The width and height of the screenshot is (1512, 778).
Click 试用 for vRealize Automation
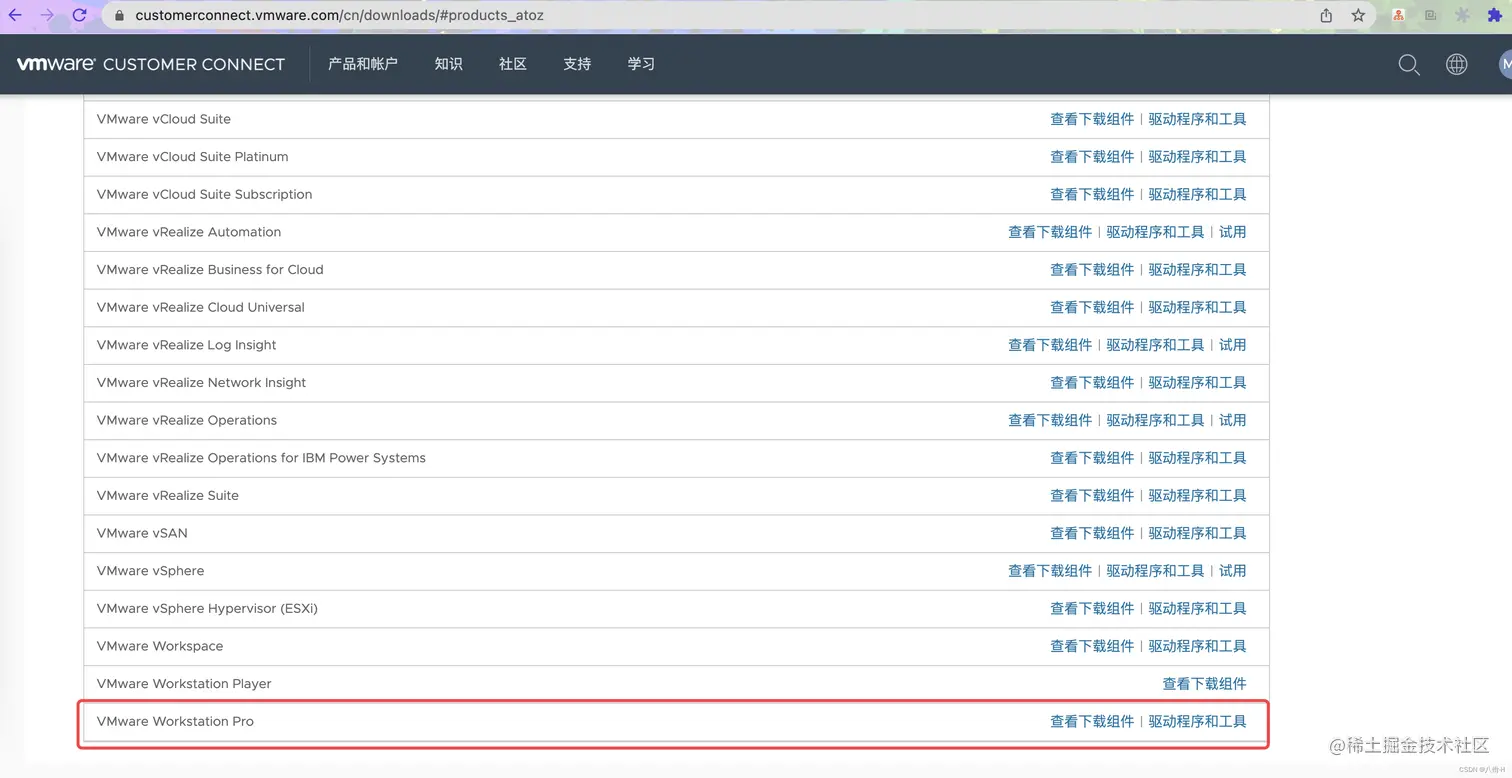coord(1232,232)
